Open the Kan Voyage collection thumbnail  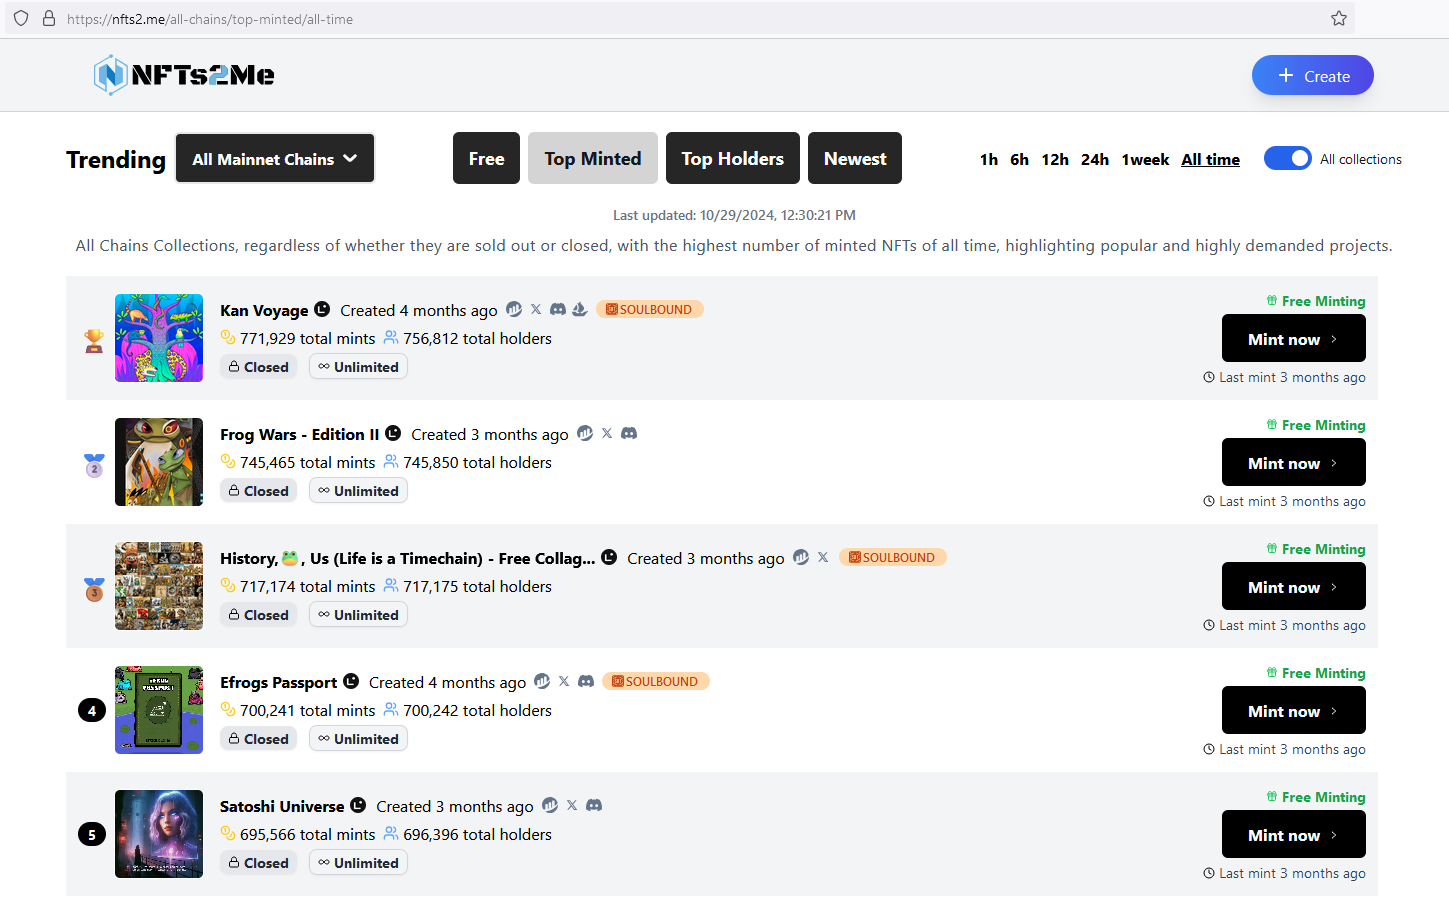point(159,338)
